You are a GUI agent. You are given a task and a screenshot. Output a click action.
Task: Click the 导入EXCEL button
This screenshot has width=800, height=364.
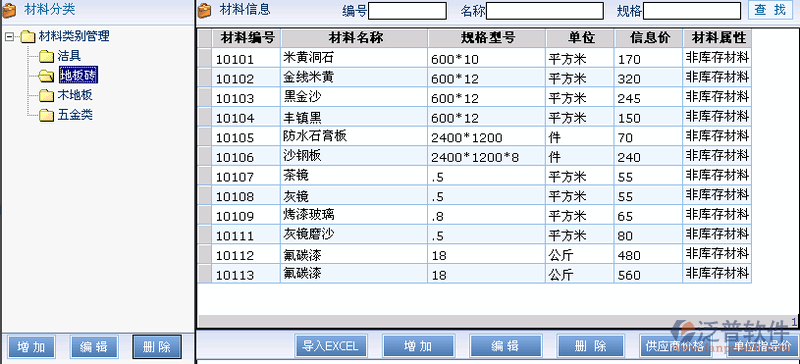[x=331, y=346]
